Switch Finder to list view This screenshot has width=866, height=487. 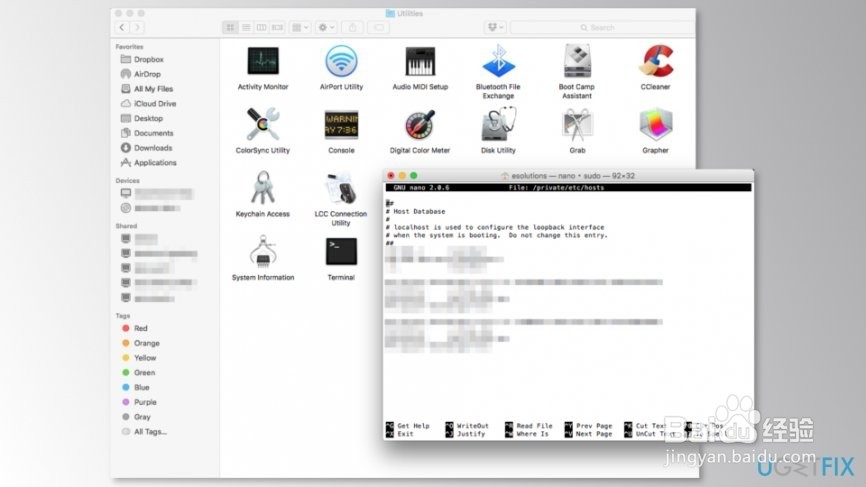[x=246, y=27]
